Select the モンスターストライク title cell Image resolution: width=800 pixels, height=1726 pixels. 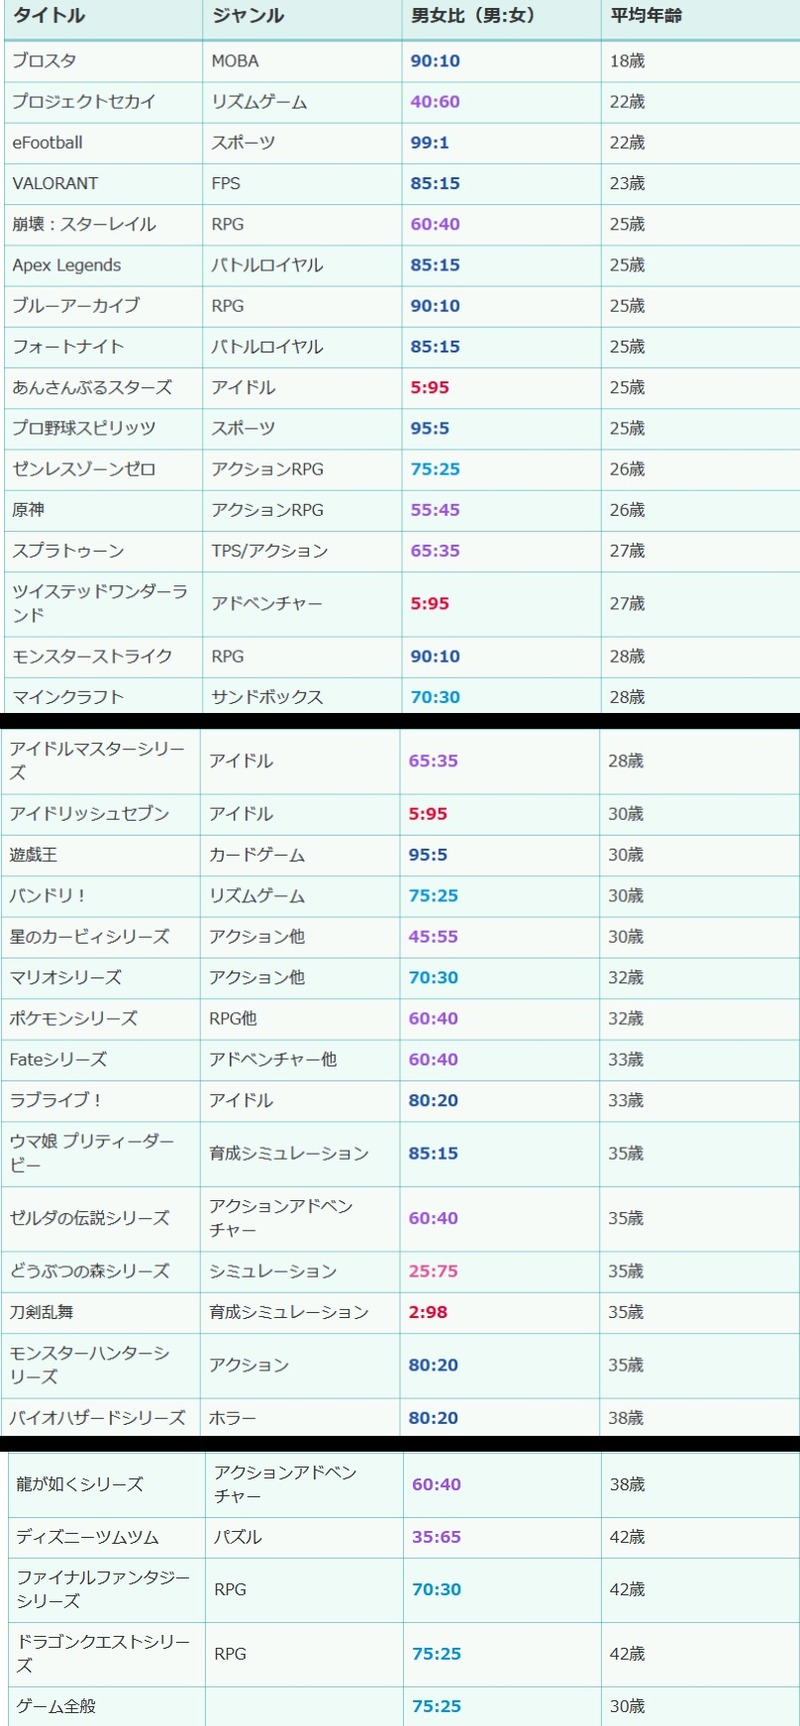click(103, 657)
